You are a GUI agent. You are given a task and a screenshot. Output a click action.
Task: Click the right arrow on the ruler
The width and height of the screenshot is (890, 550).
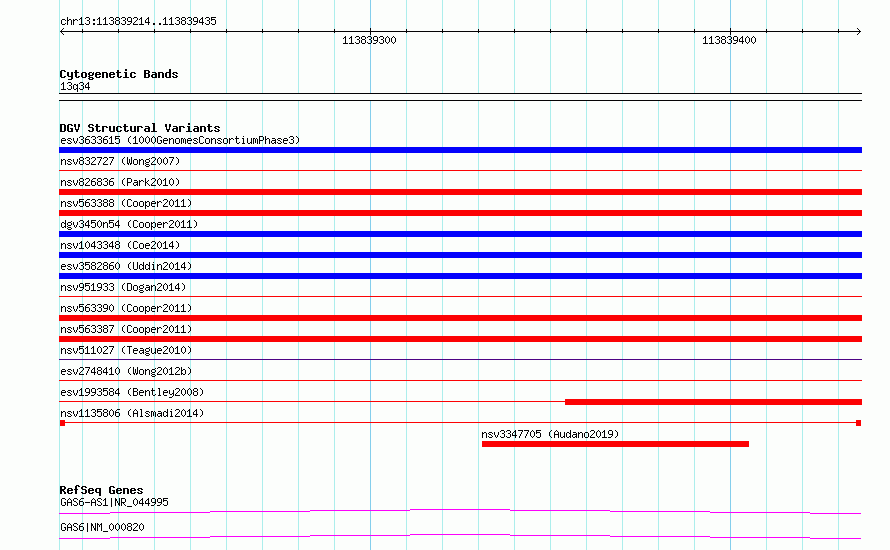tap(859, 32)
